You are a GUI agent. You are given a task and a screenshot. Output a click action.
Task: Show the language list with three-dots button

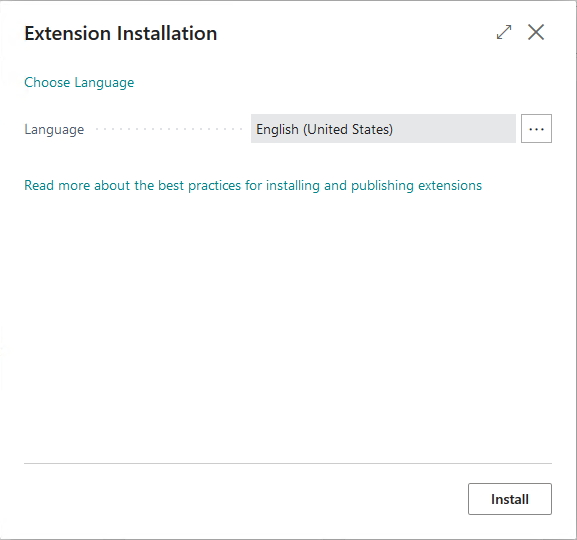point(536,128)
